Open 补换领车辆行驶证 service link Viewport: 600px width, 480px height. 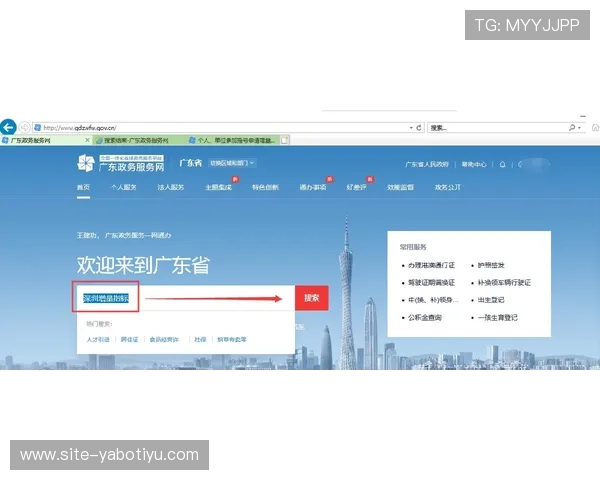[504, 283]
